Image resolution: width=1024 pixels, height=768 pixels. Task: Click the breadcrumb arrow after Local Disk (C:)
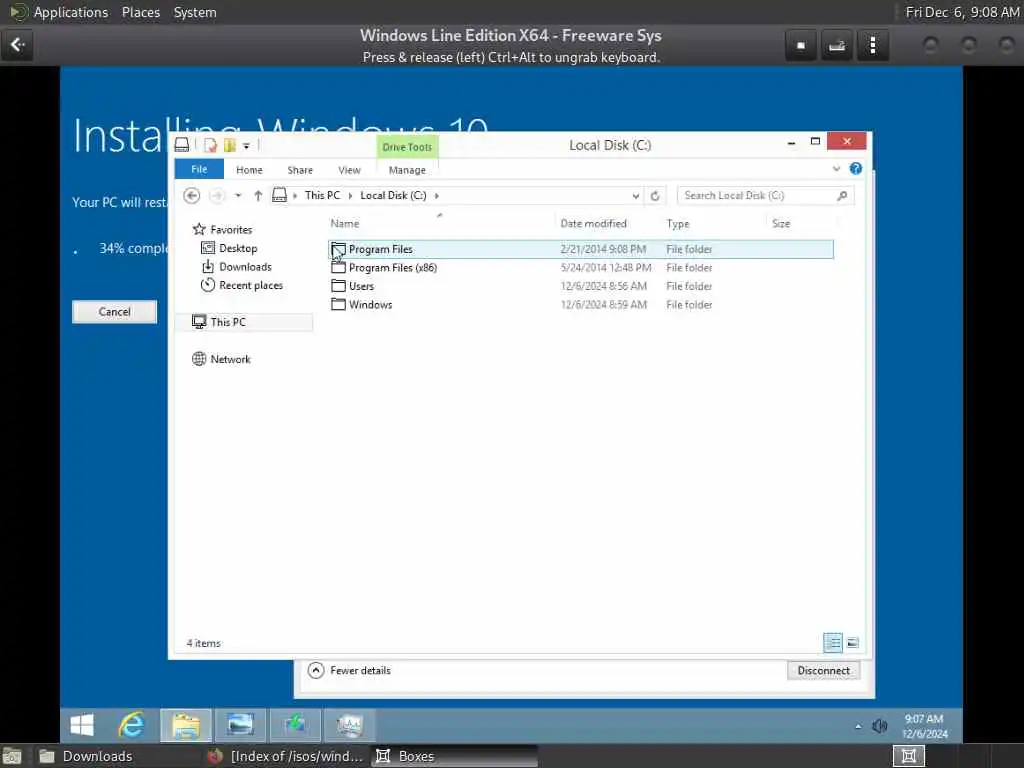point(436,195)
